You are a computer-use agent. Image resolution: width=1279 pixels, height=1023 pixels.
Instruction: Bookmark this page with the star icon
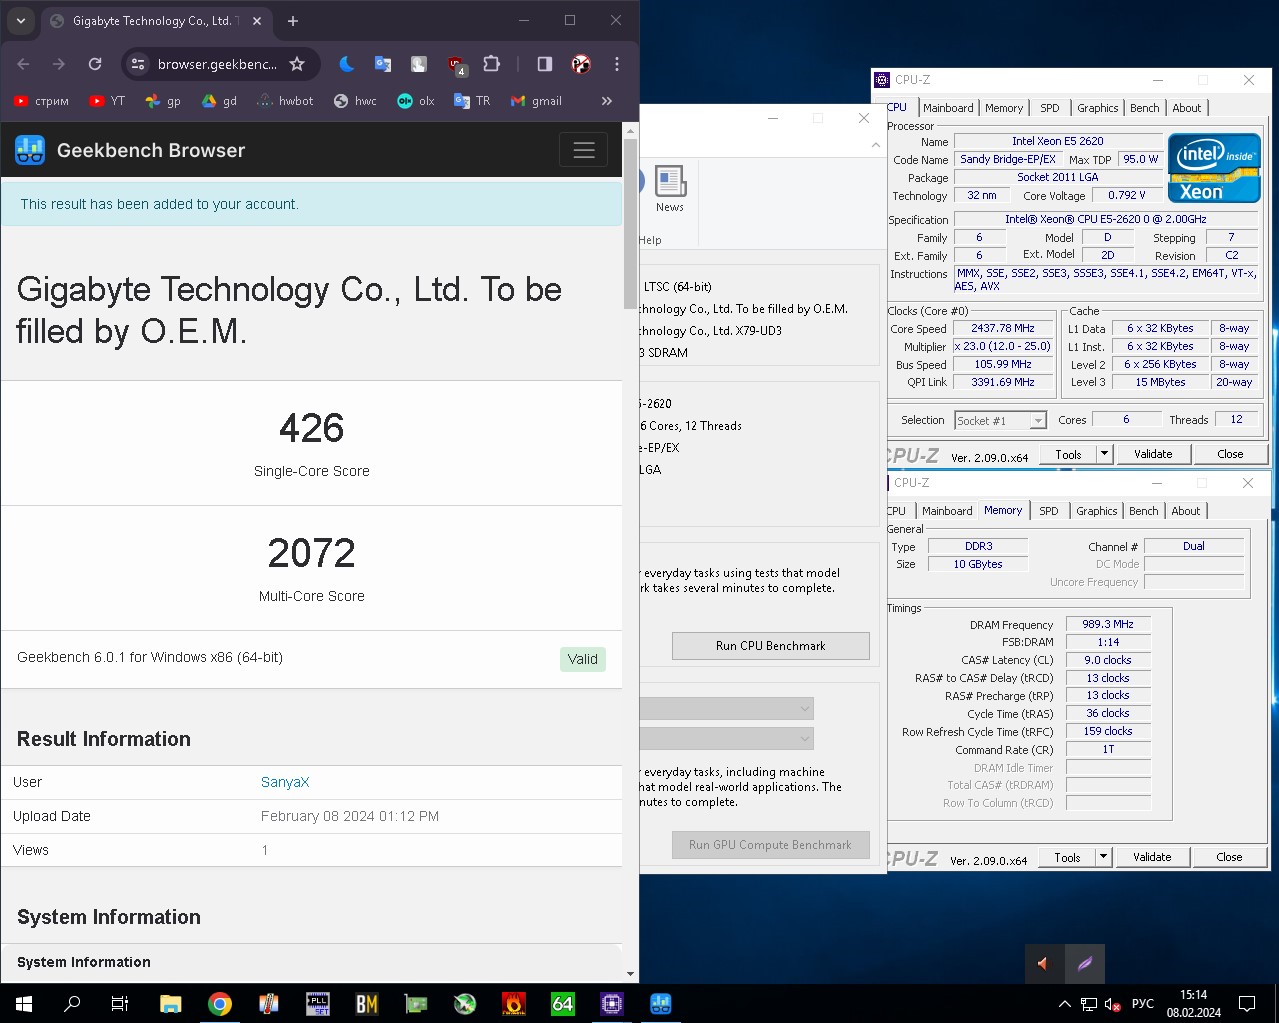pos(297,64)
